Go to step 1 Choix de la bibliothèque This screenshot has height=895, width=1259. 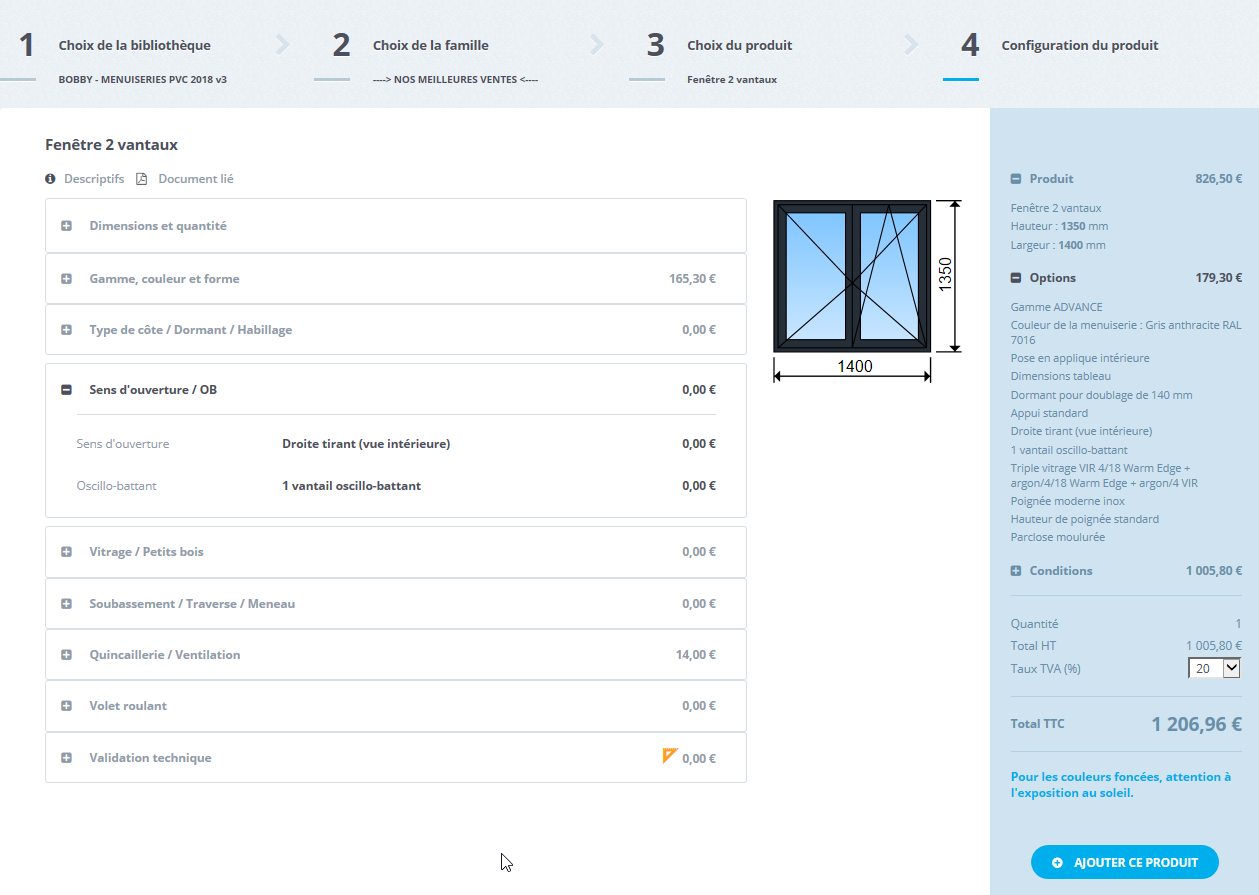click(x=134, y=45)
